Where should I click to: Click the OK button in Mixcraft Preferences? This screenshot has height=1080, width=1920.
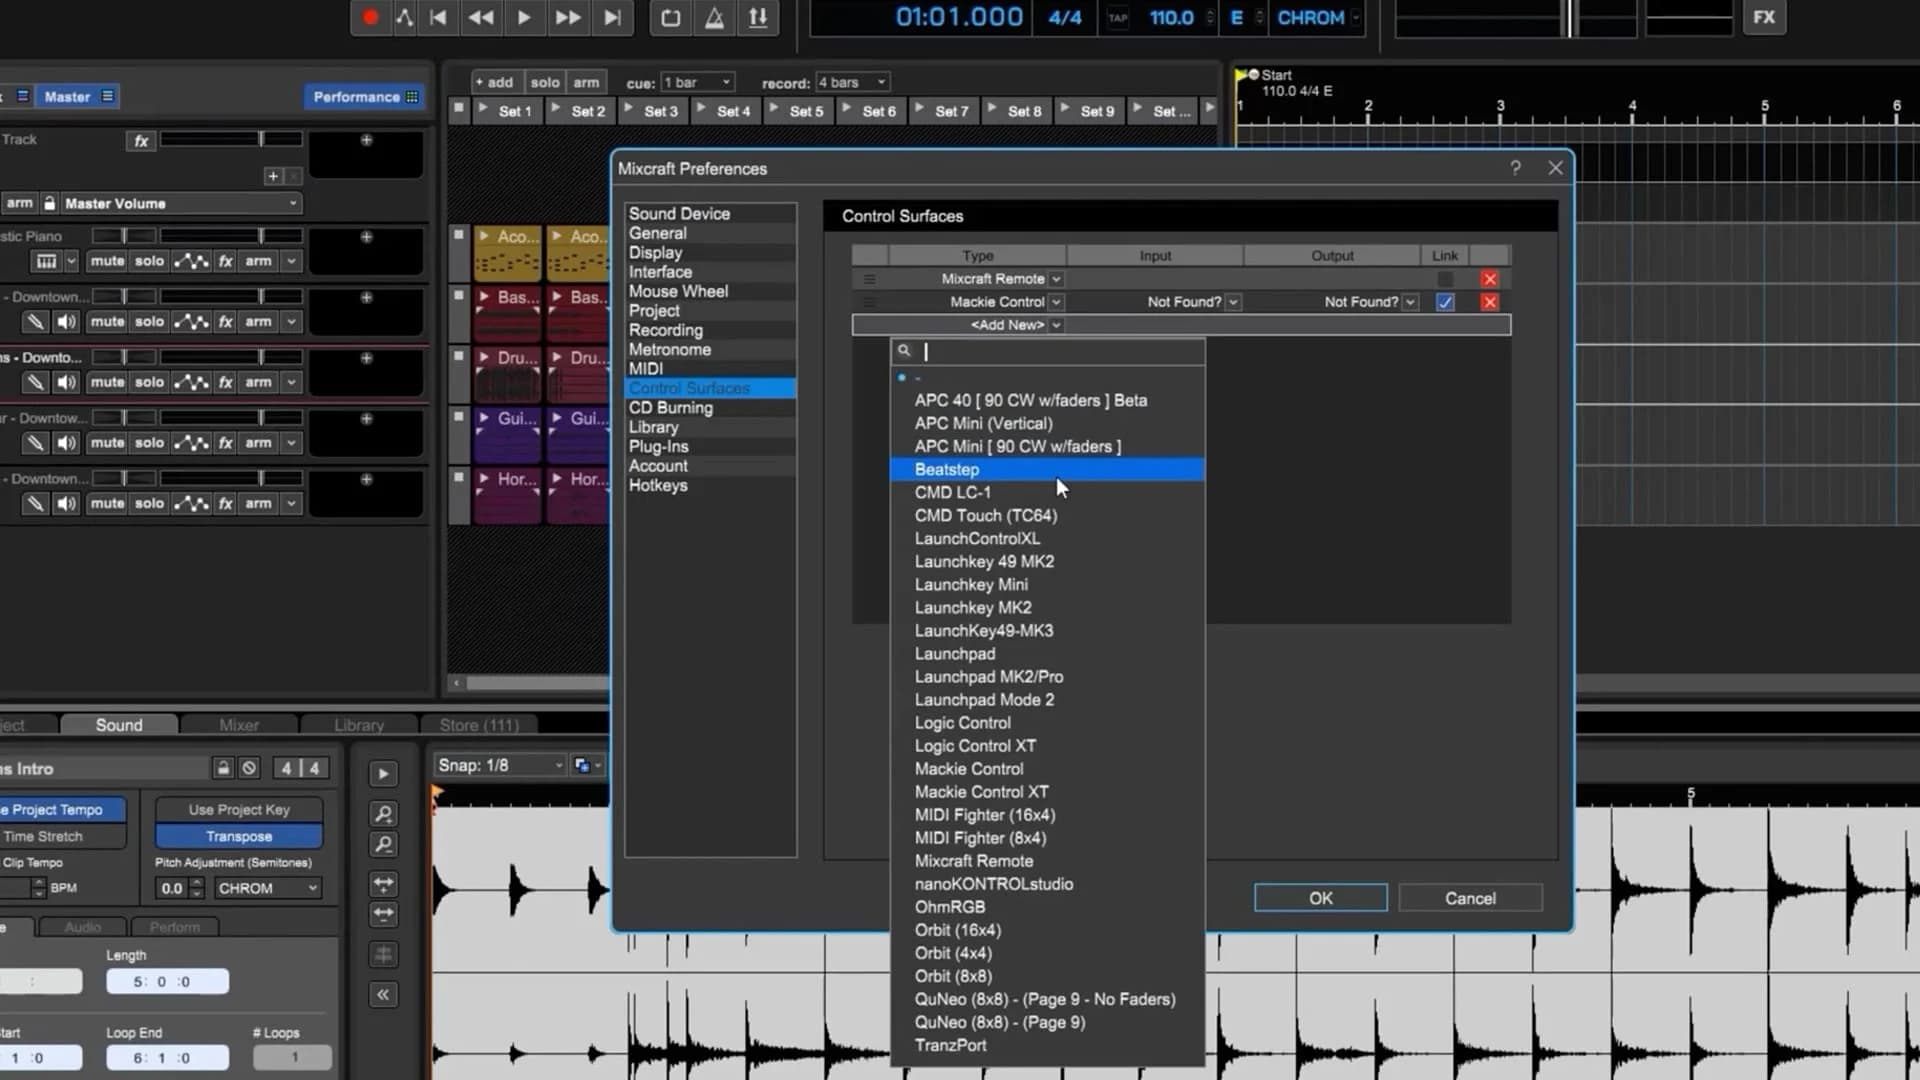click(x=1320, y=897)
